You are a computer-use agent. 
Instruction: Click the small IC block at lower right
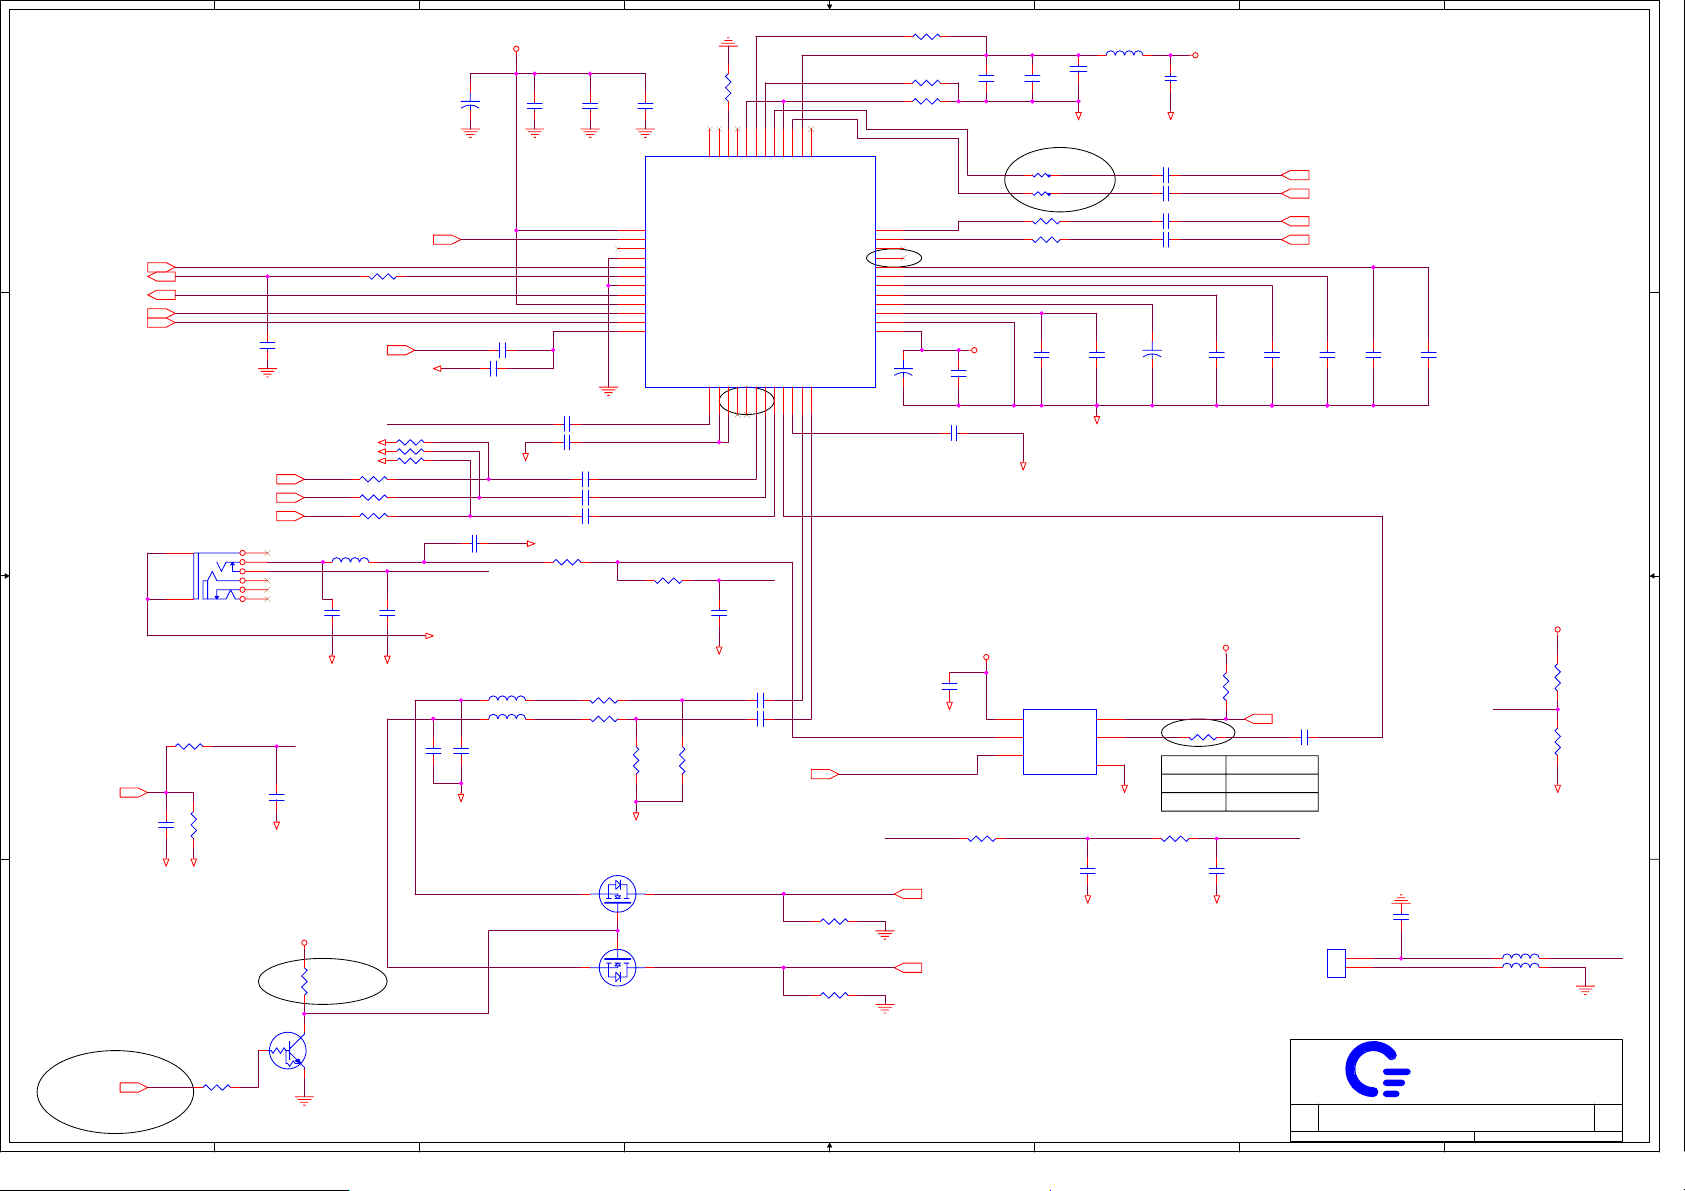point(1059,742)
